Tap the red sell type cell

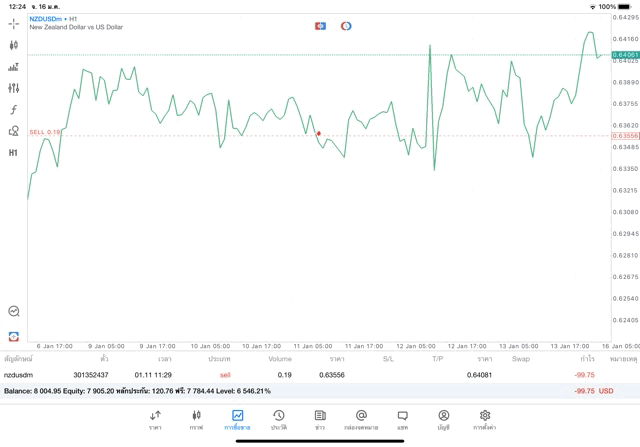click(x=225, y=375)
